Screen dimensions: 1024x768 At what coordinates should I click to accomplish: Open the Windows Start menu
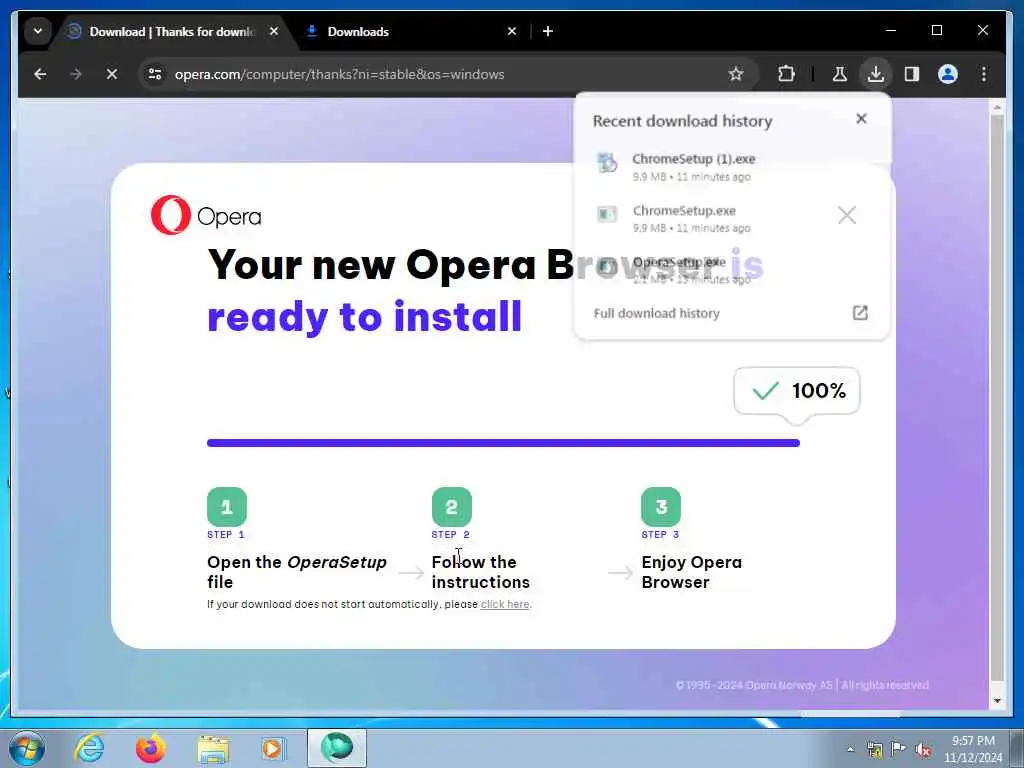[27, 748]
